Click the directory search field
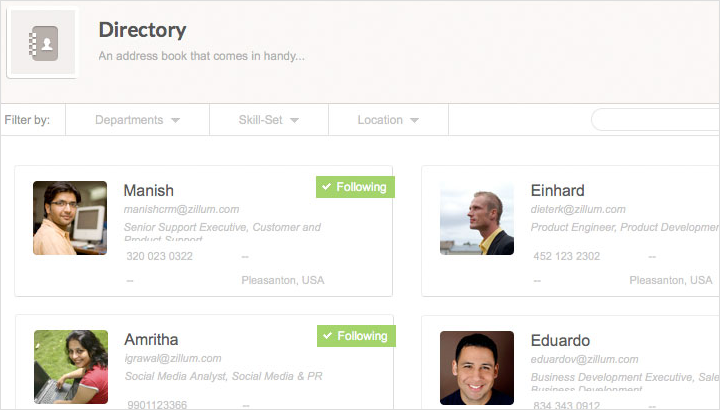This screenshot has height=410, width=720. 655,120
